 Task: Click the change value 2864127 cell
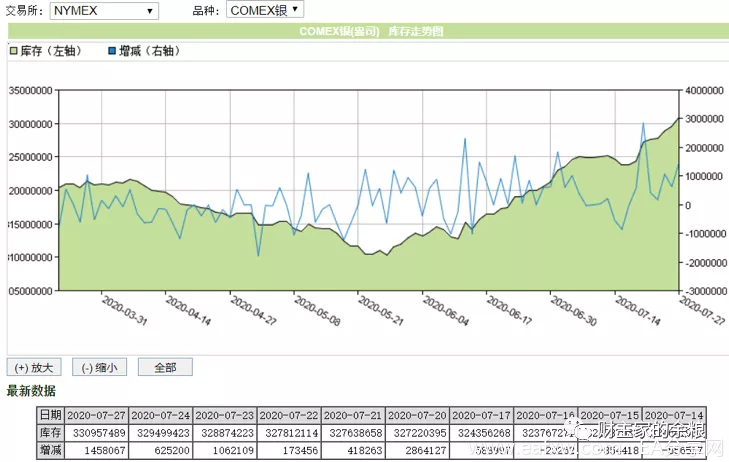click(417, 450)
